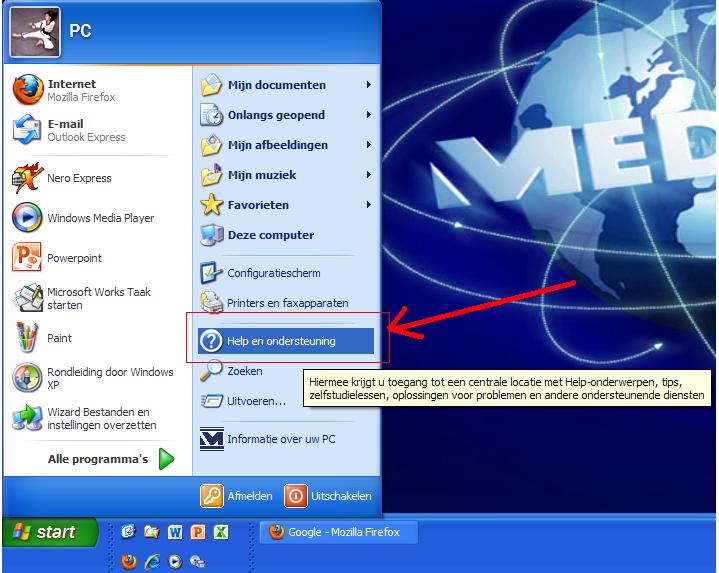Launch Windows Media Player from Quick Launch
This screenshot has height=573, width=719.
click(x=175, y=561)
